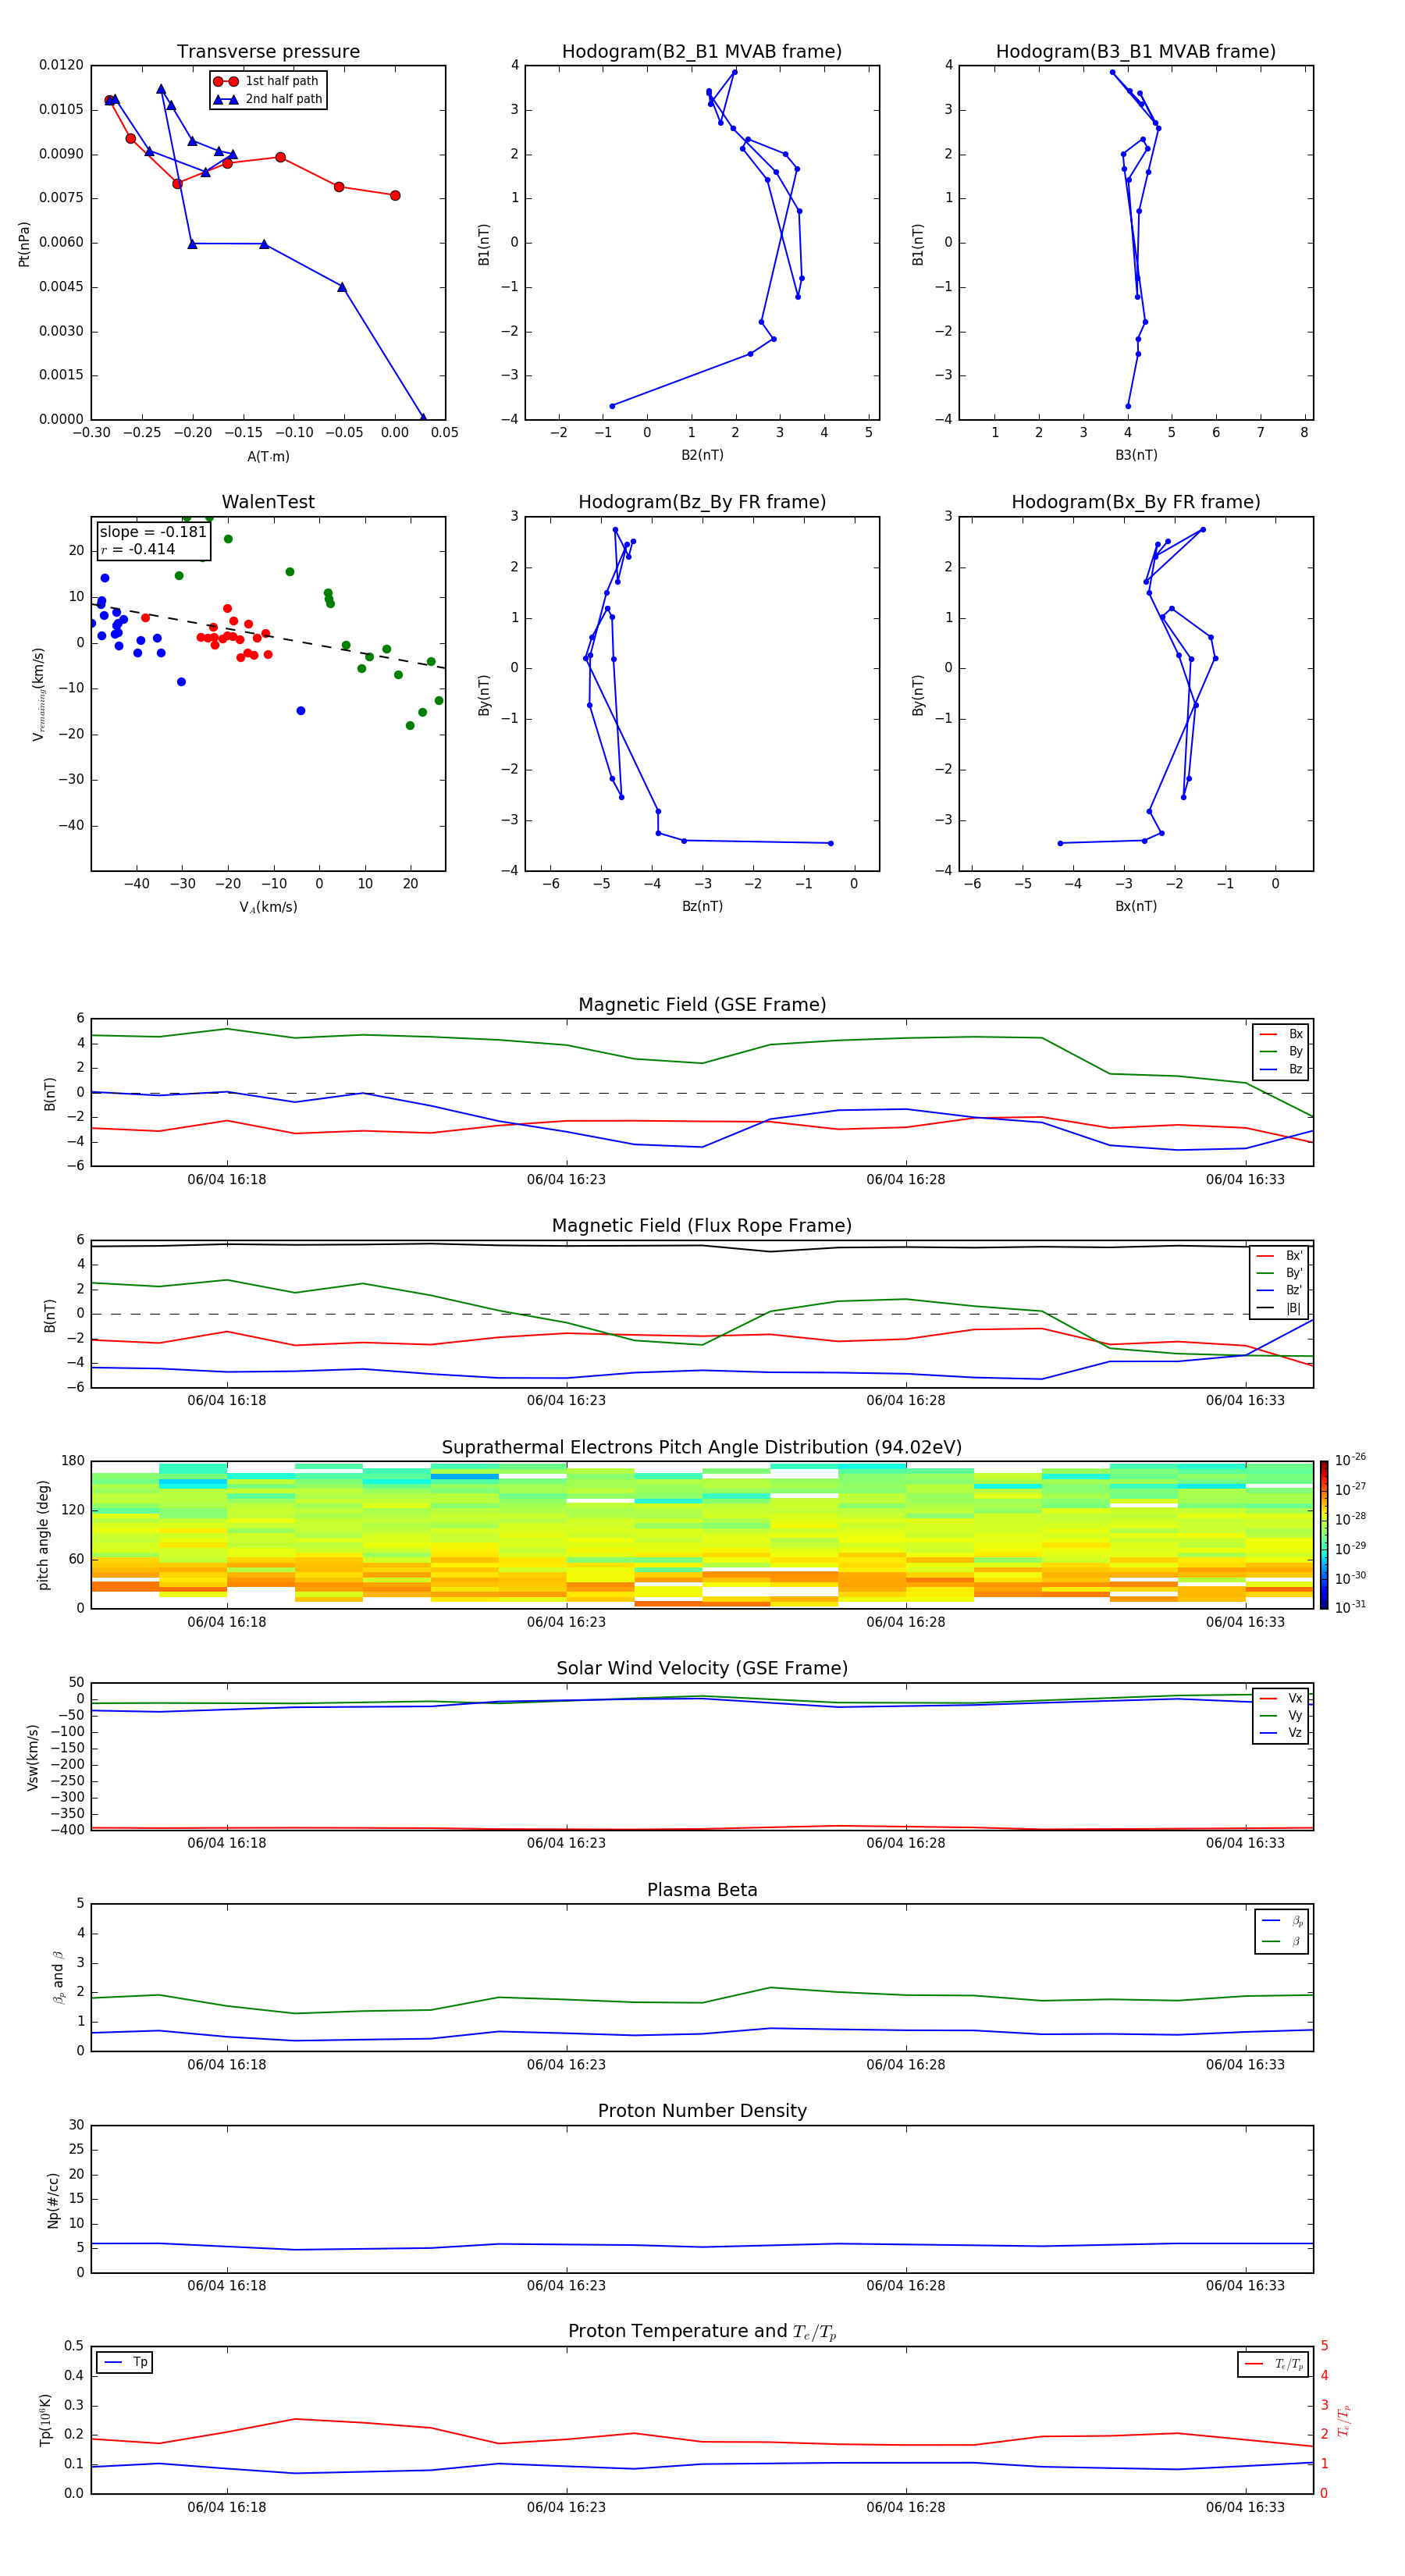Click the βp legend entry in Plasma Beta
Image resolution: width=1405 pixels, height=2576 pixels.
tap(1282, 1921)
